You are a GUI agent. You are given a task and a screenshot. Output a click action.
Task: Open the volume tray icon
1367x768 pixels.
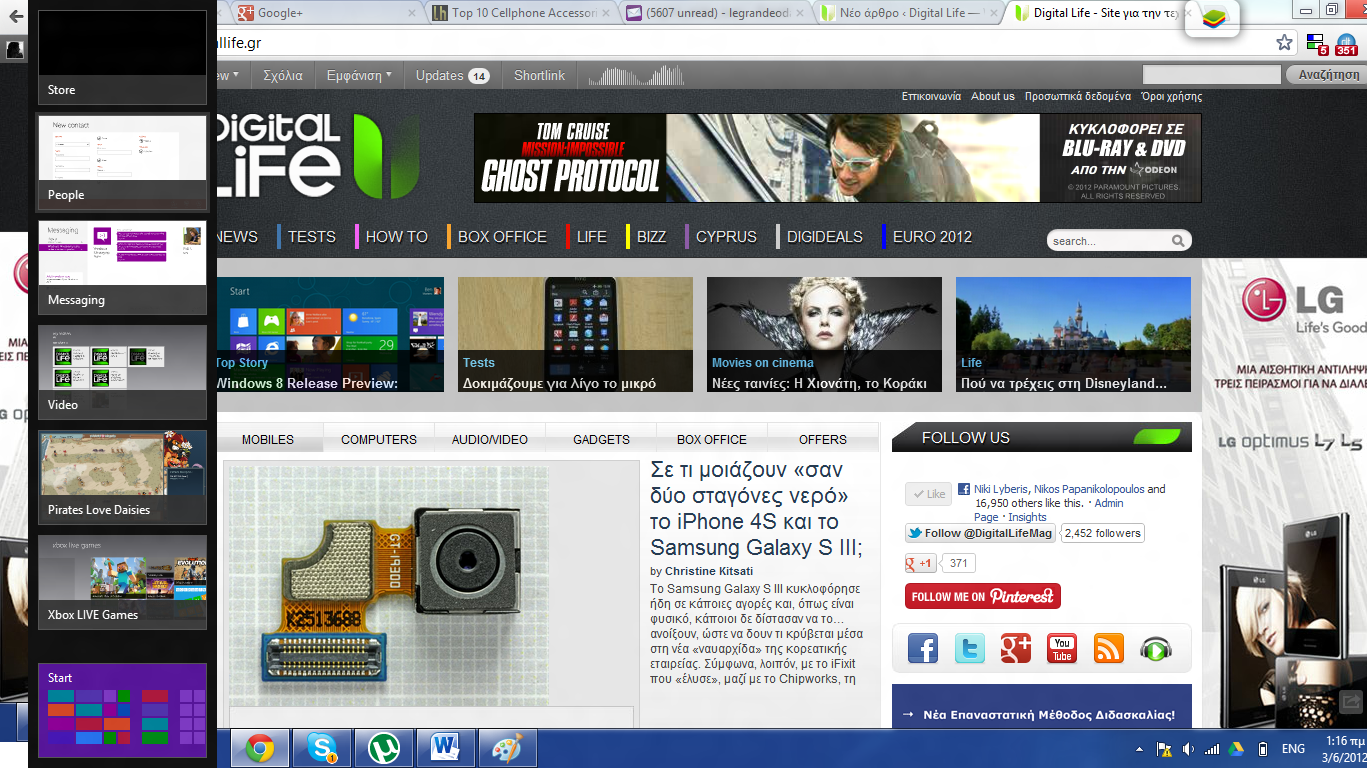[1188, 749]
